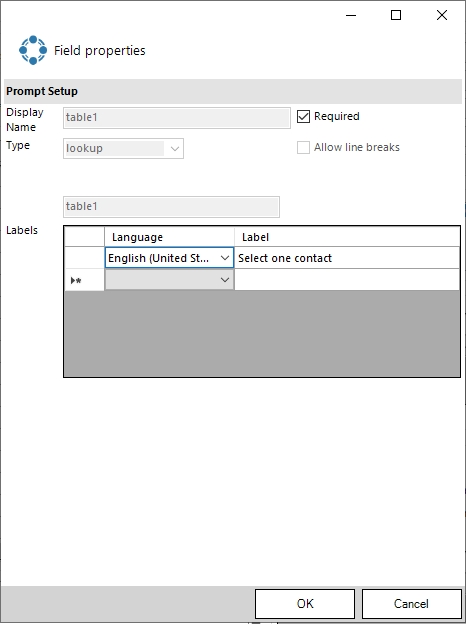Click the empty Label cell in new row

point(347,280)
